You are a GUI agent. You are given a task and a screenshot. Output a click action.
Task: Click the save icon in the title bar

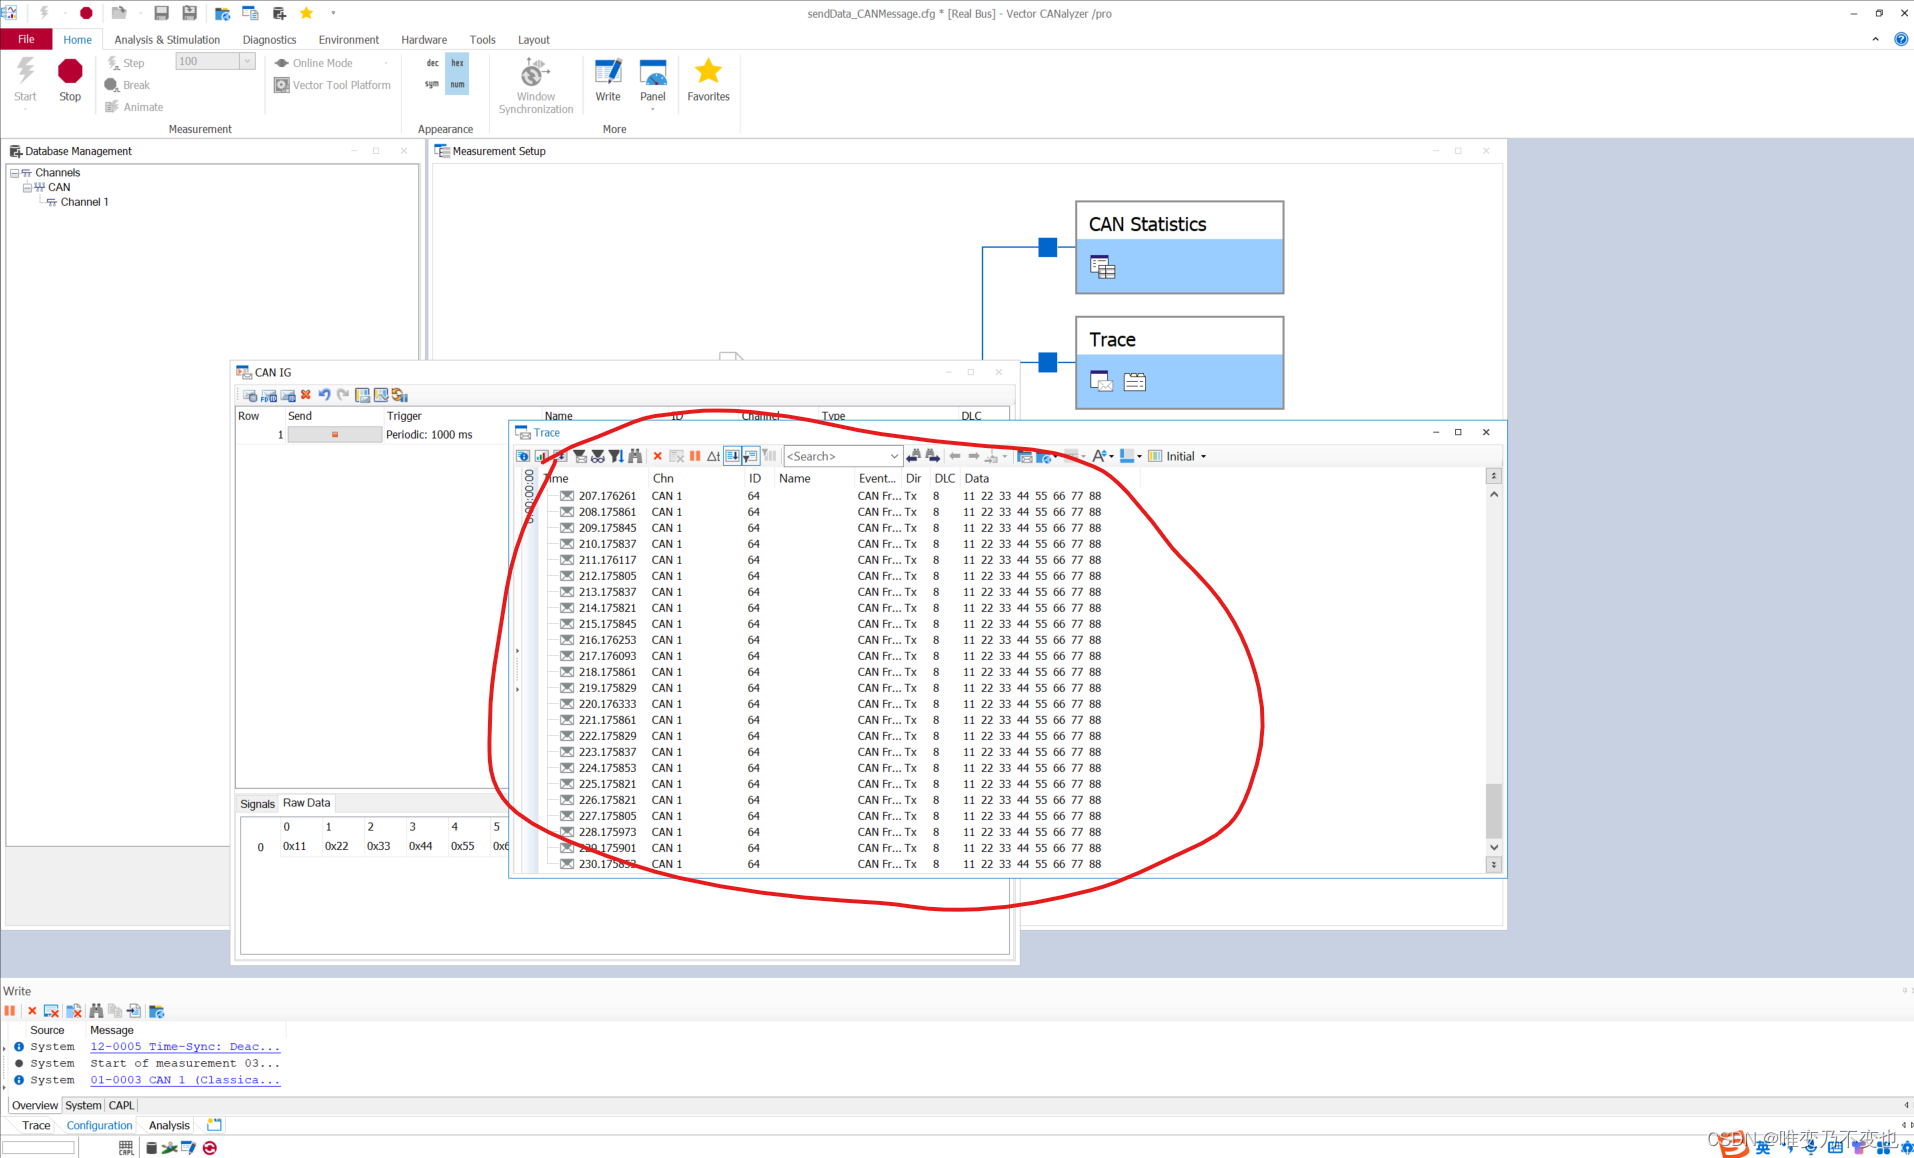click(161, 13)
